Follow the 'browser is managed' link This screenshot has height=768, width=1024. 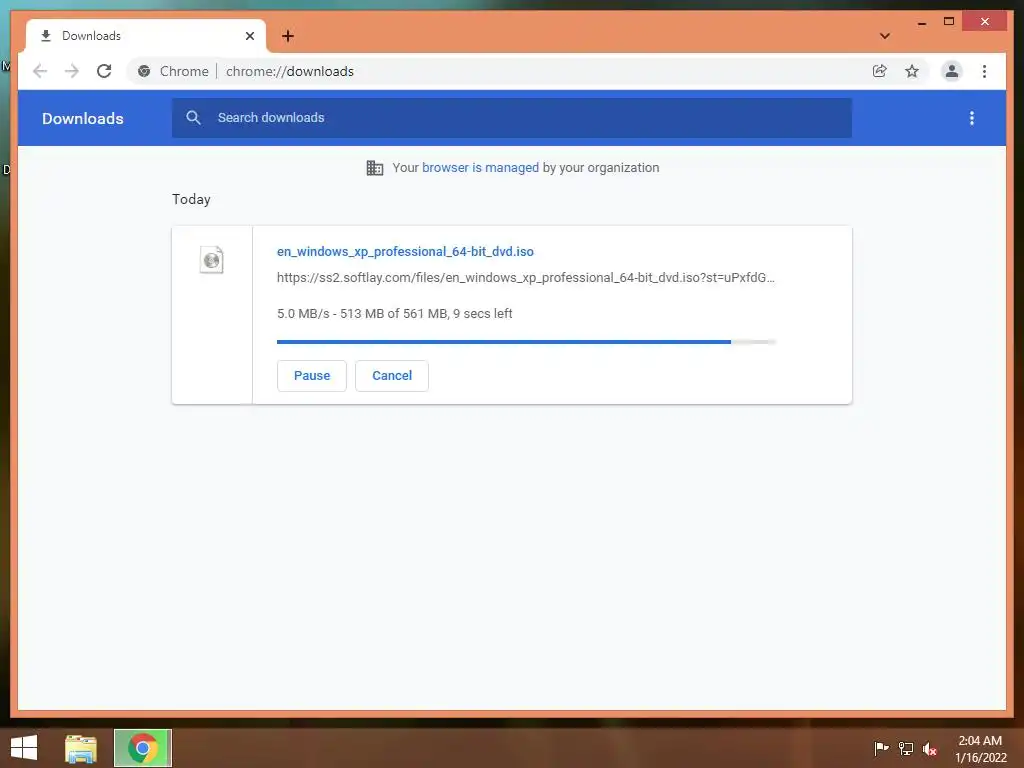[x=480, y=167]
